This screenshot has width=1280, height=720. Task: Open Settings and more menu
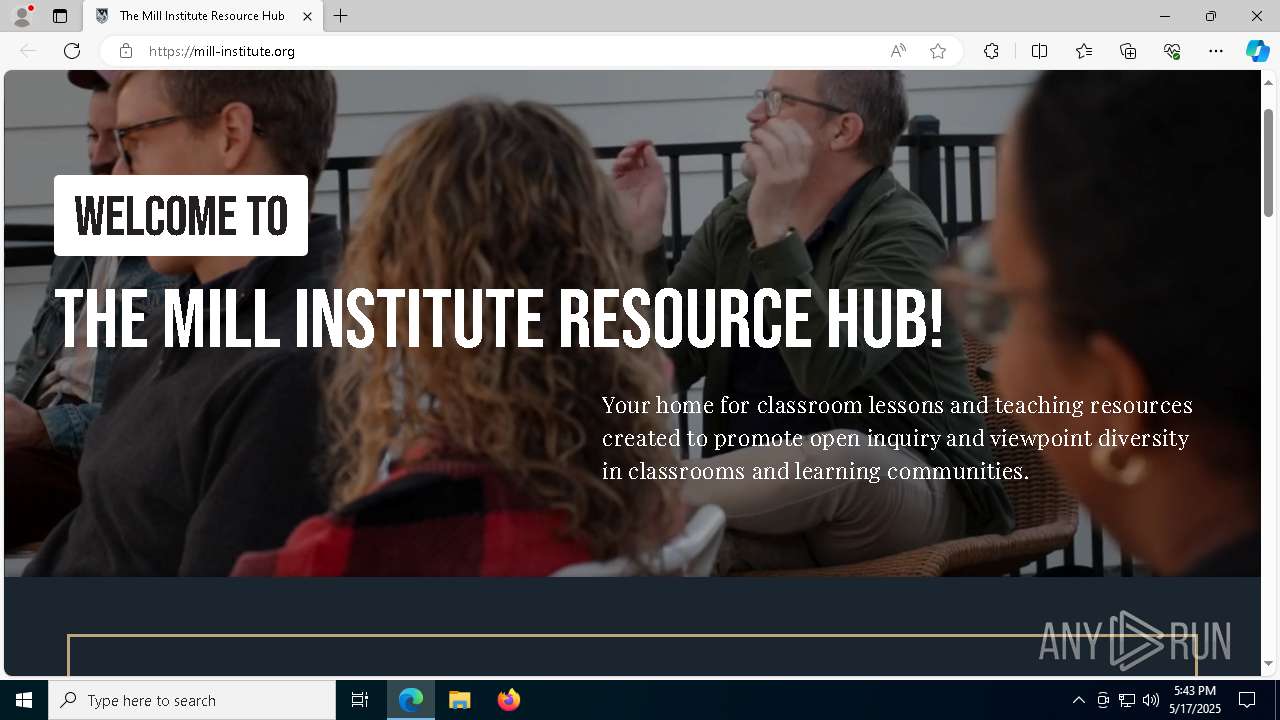tap(1216, 51)
